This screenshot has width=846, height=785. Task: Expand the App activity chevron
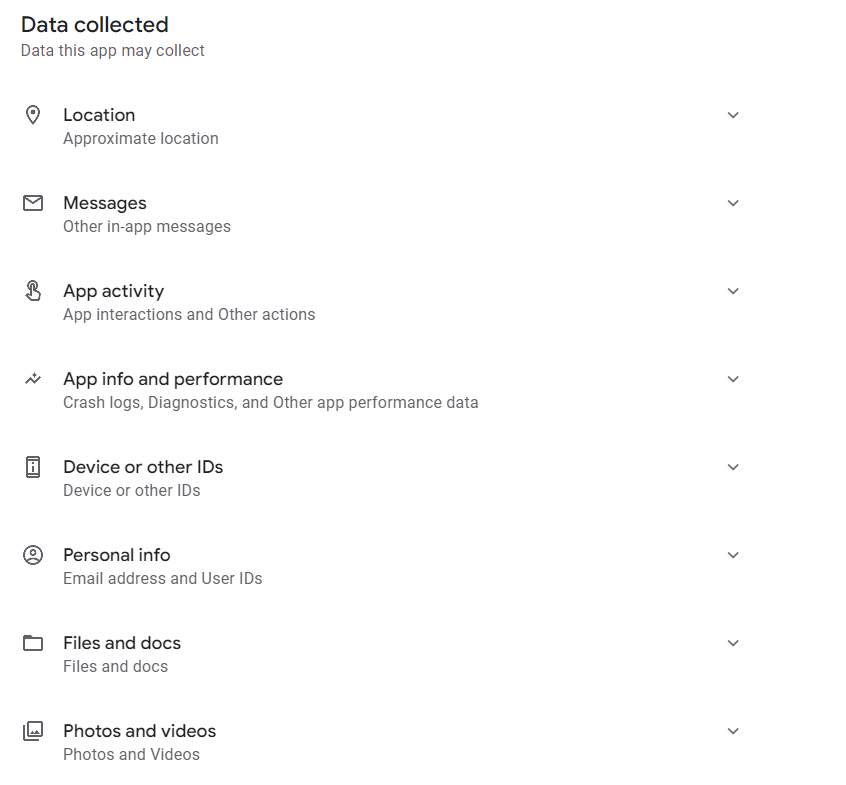(733, 291)
